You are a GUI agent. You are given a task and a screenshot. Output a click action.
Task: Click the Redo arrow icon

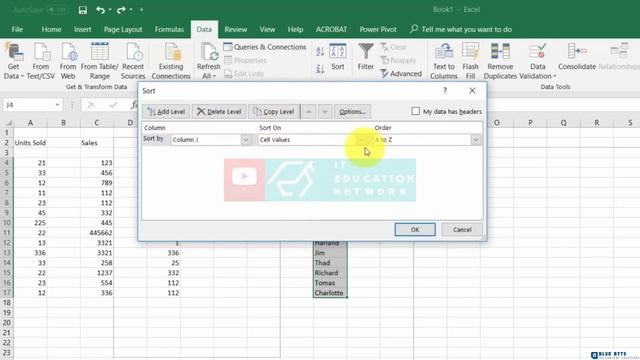121,10
